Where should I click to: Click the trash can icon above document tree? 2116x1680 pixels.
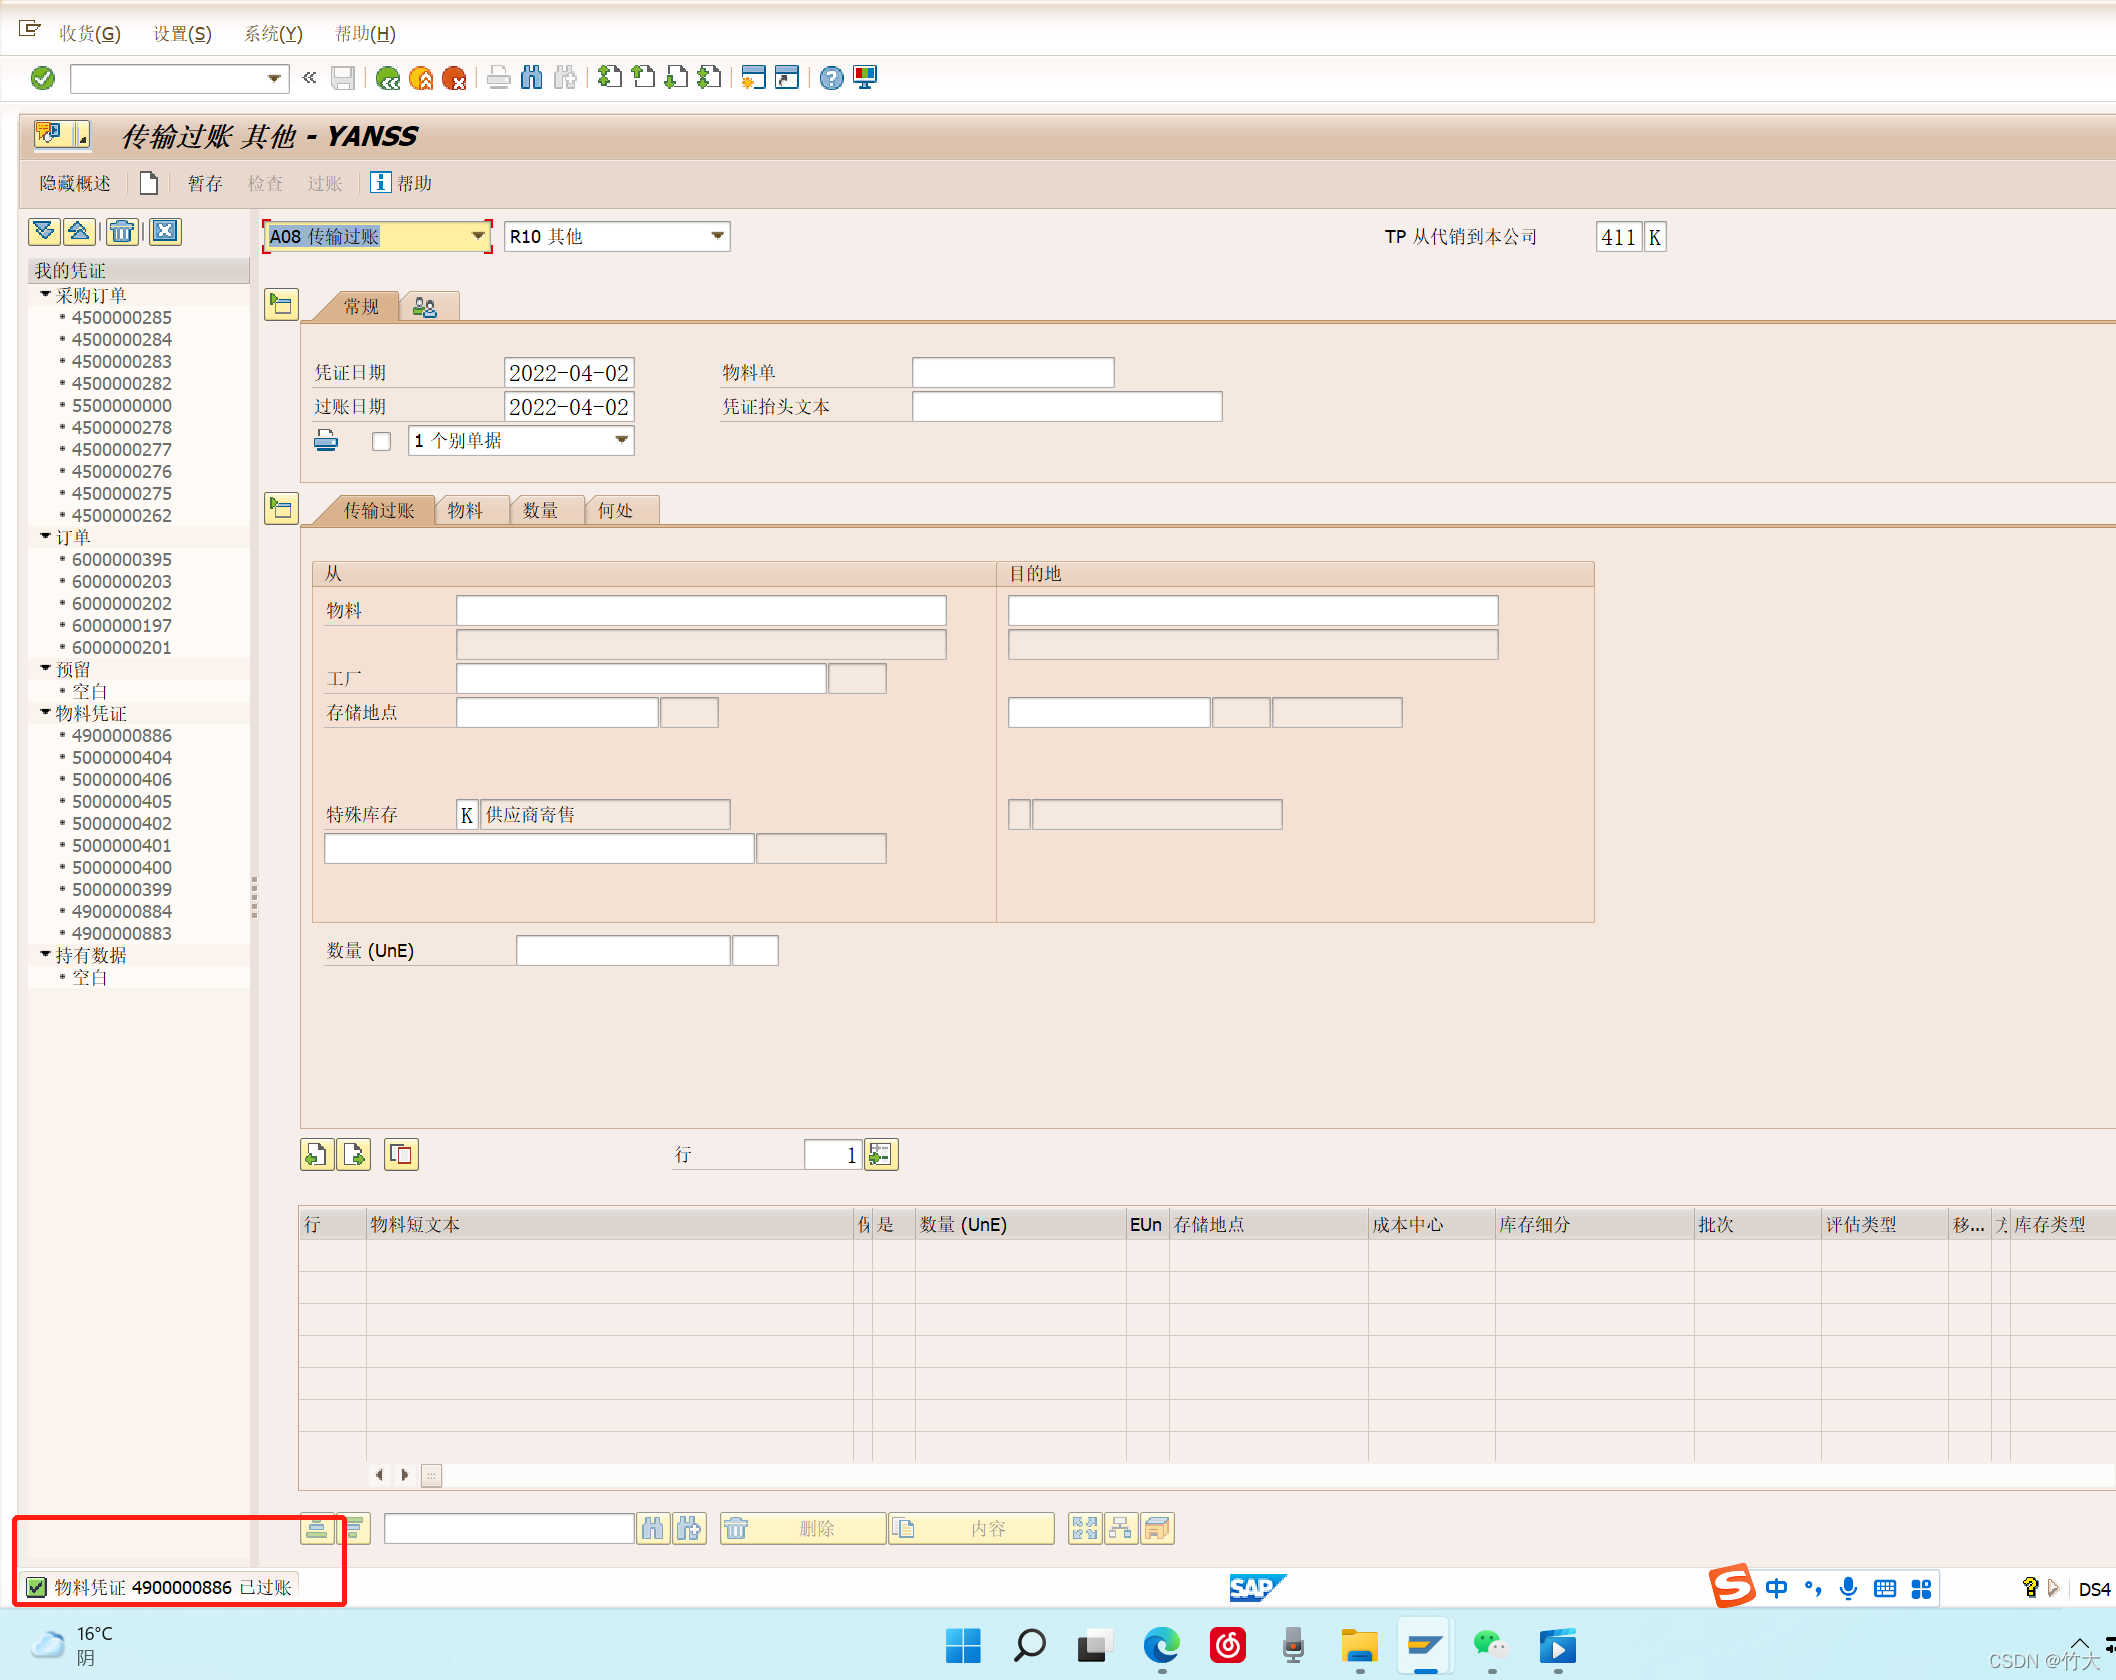(122, 232)
